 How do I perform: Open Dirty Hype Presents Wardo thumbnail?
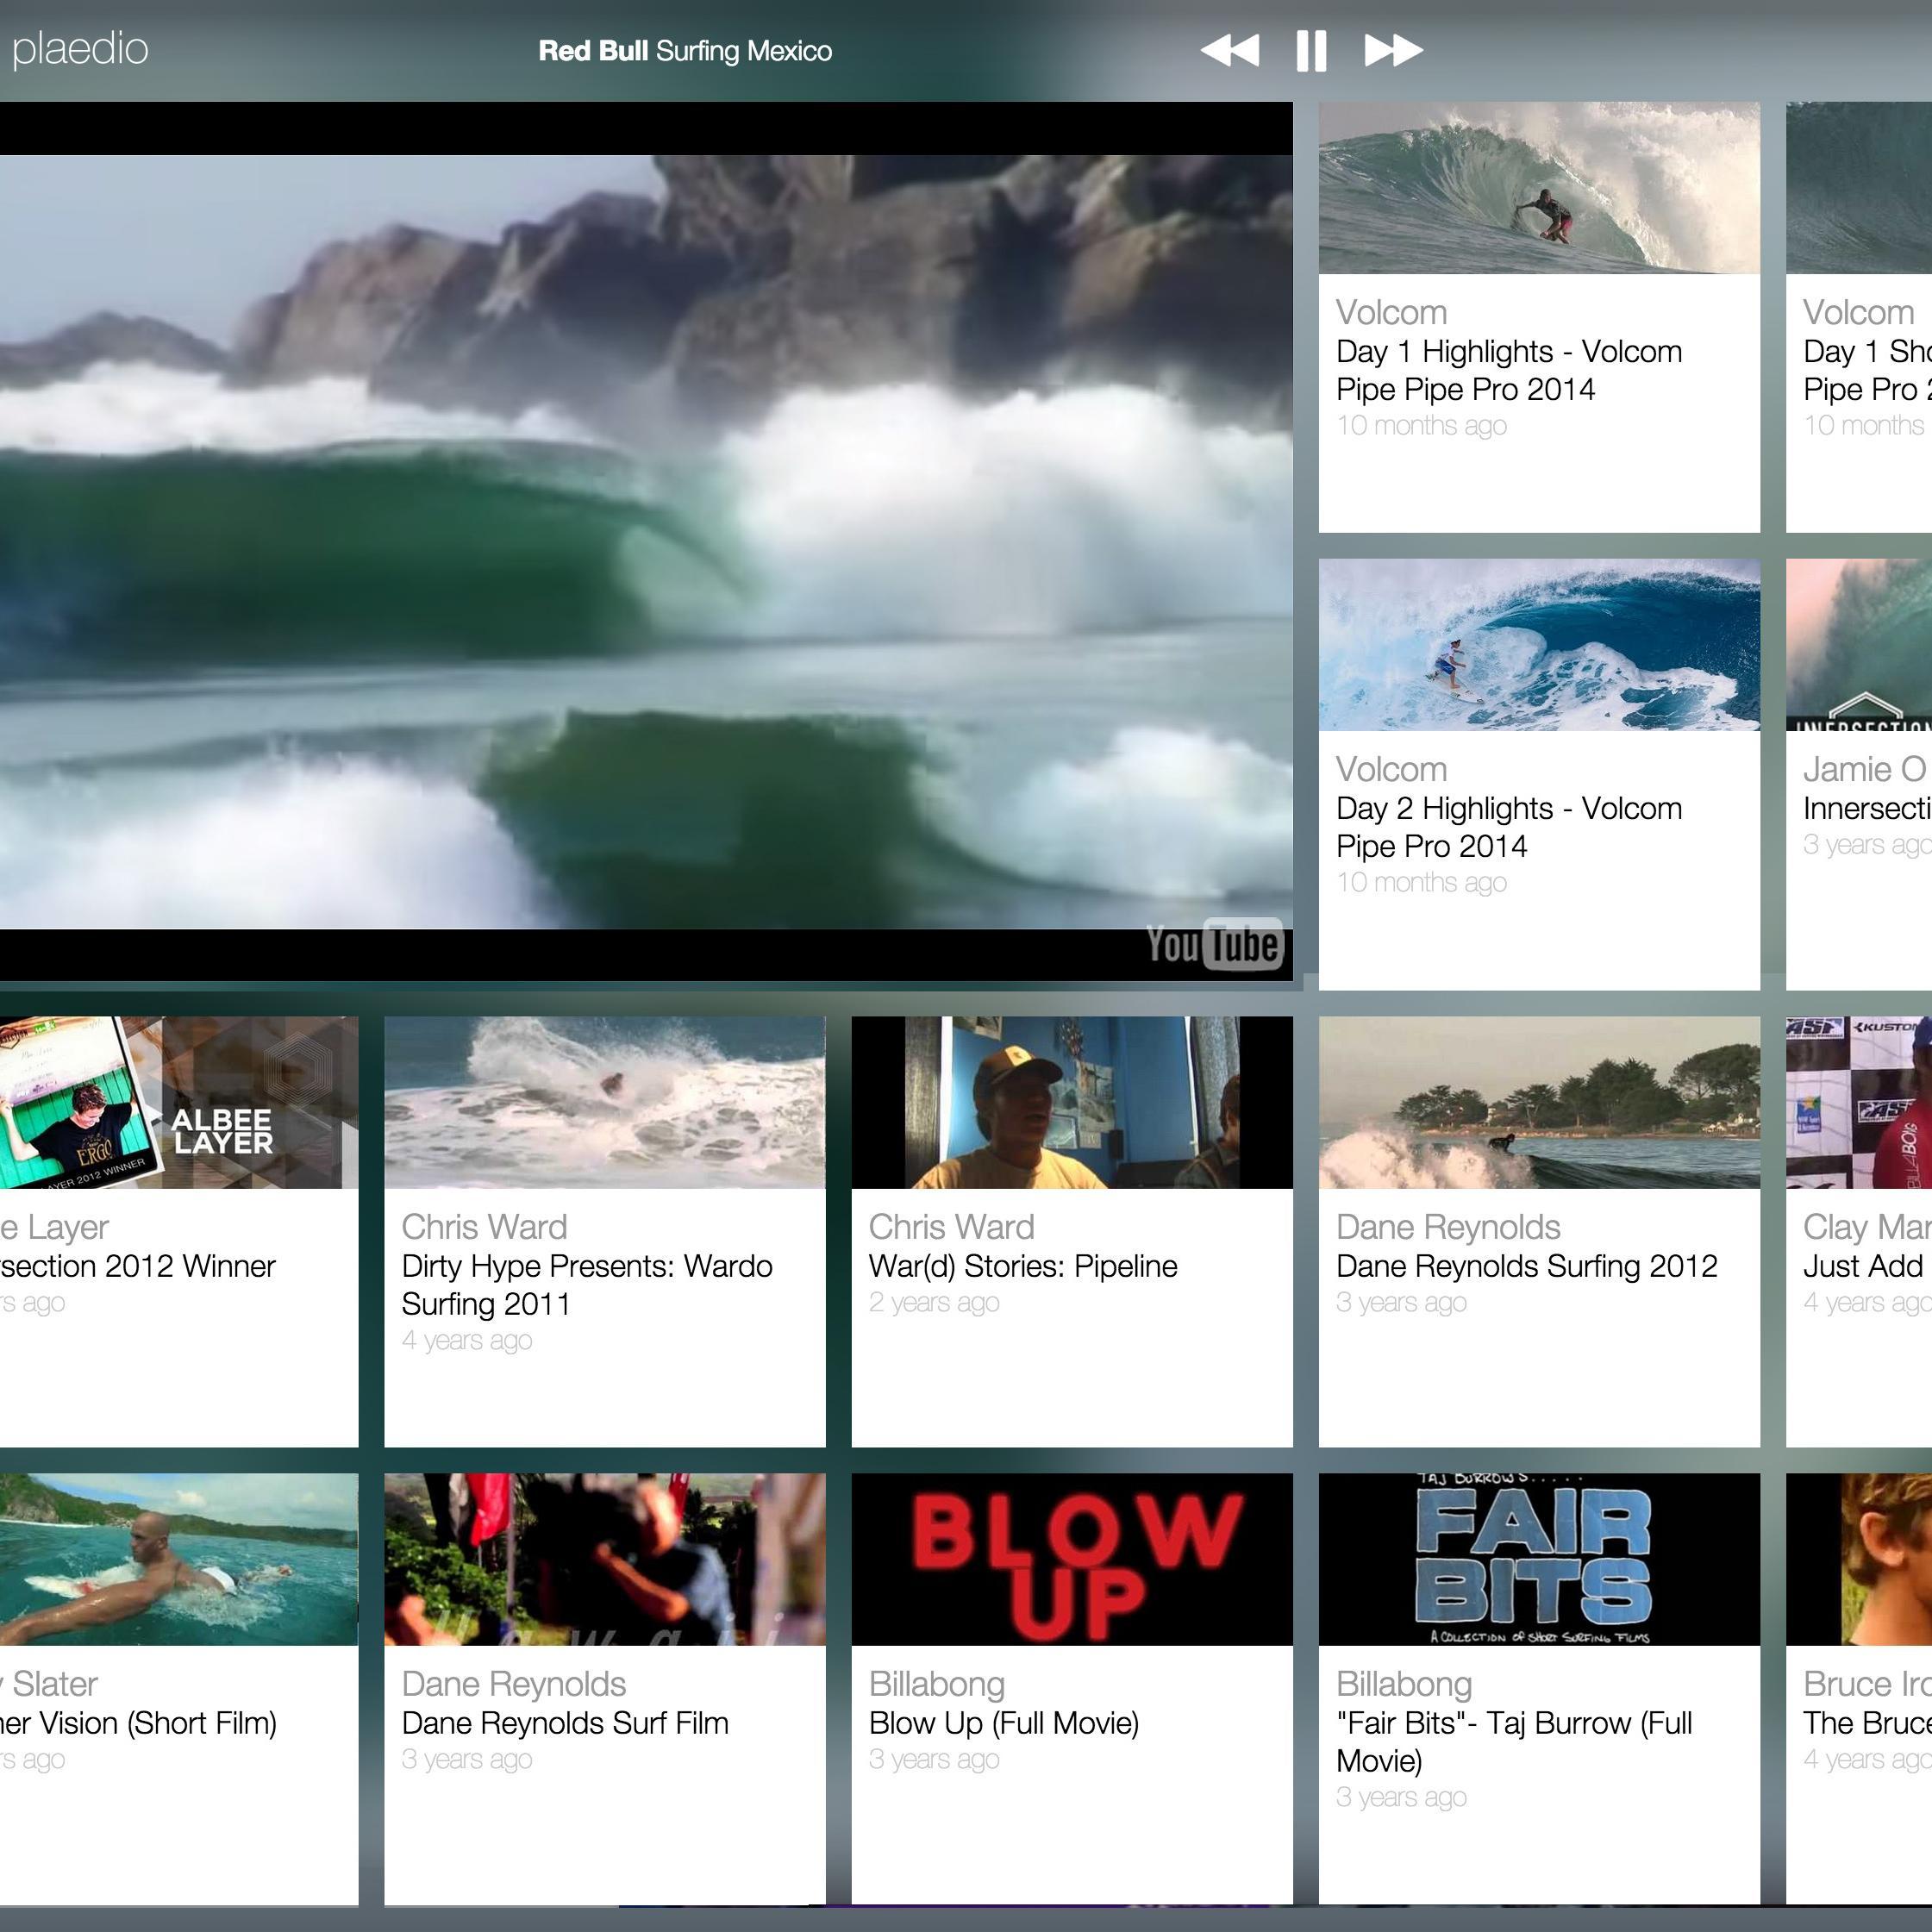[605, 1103]
